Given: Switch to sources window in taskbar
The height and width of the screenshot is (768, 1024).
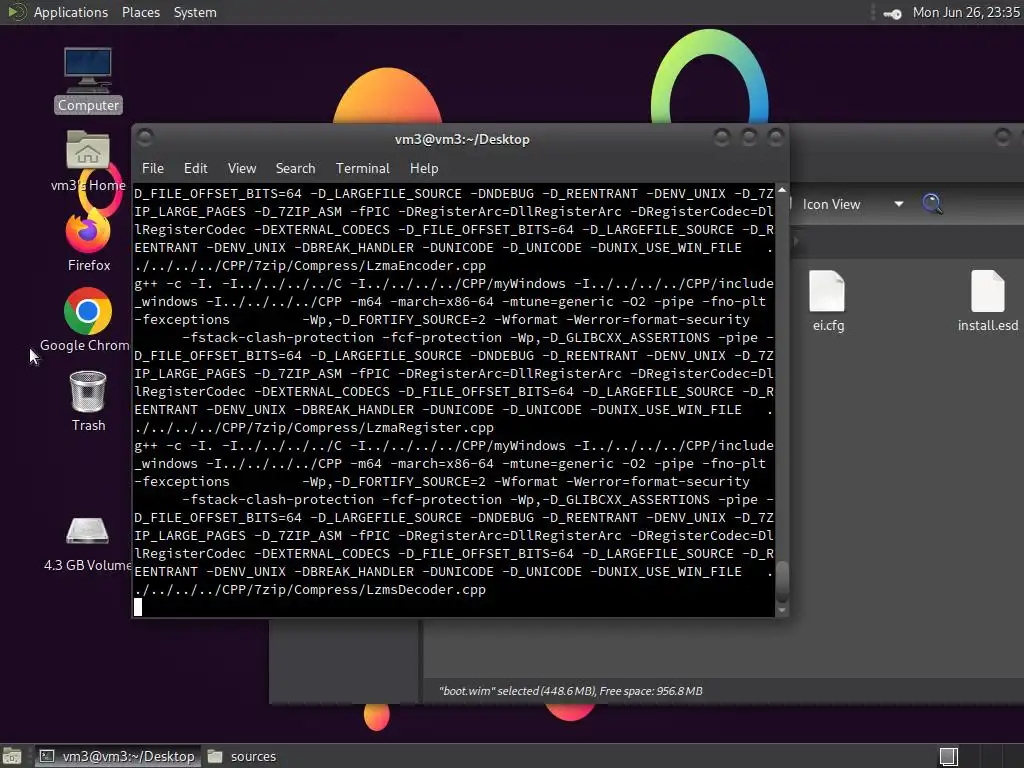Looking at the screenshot, I should tap(242, 756).
